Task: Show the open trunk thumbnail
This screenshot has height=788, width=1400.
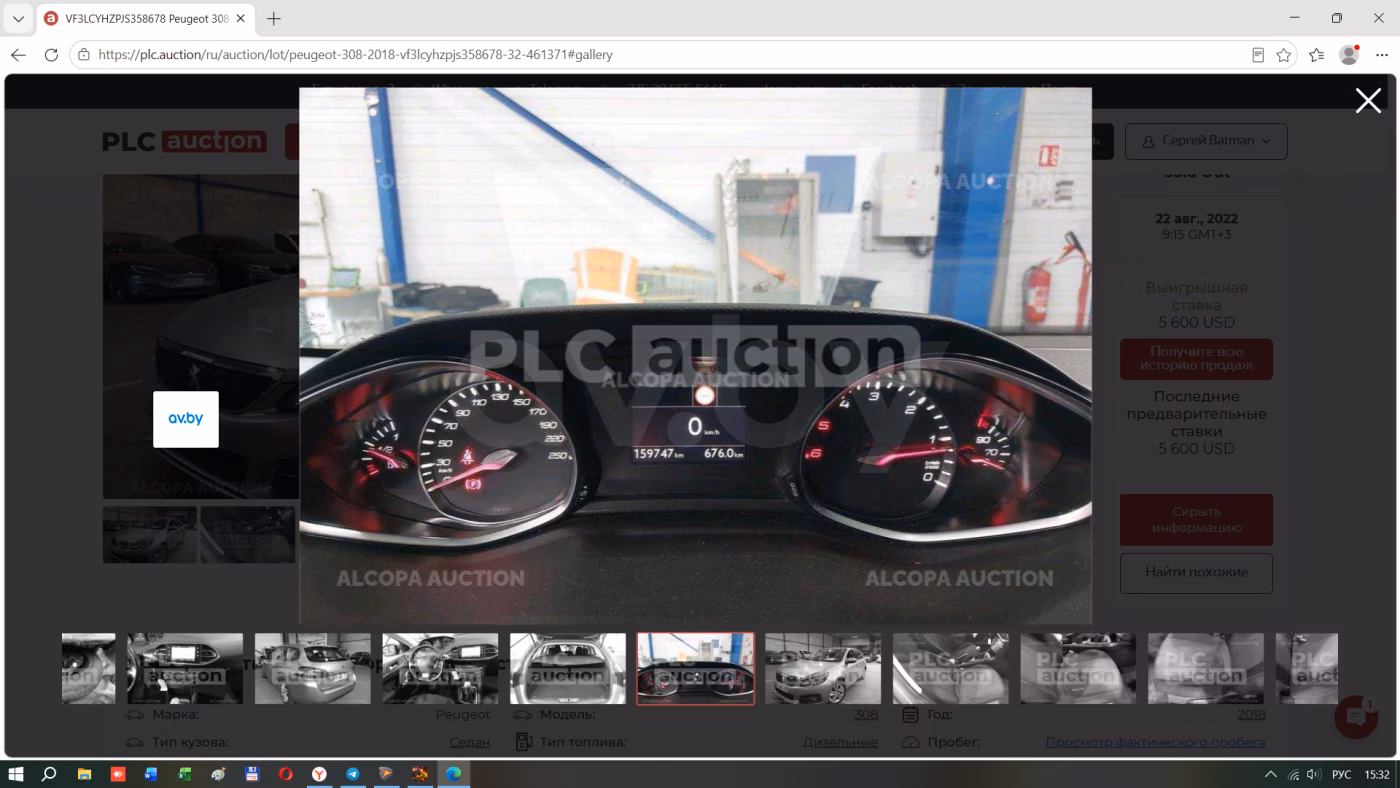Action: pyautogui.click(x=568, y=668)
